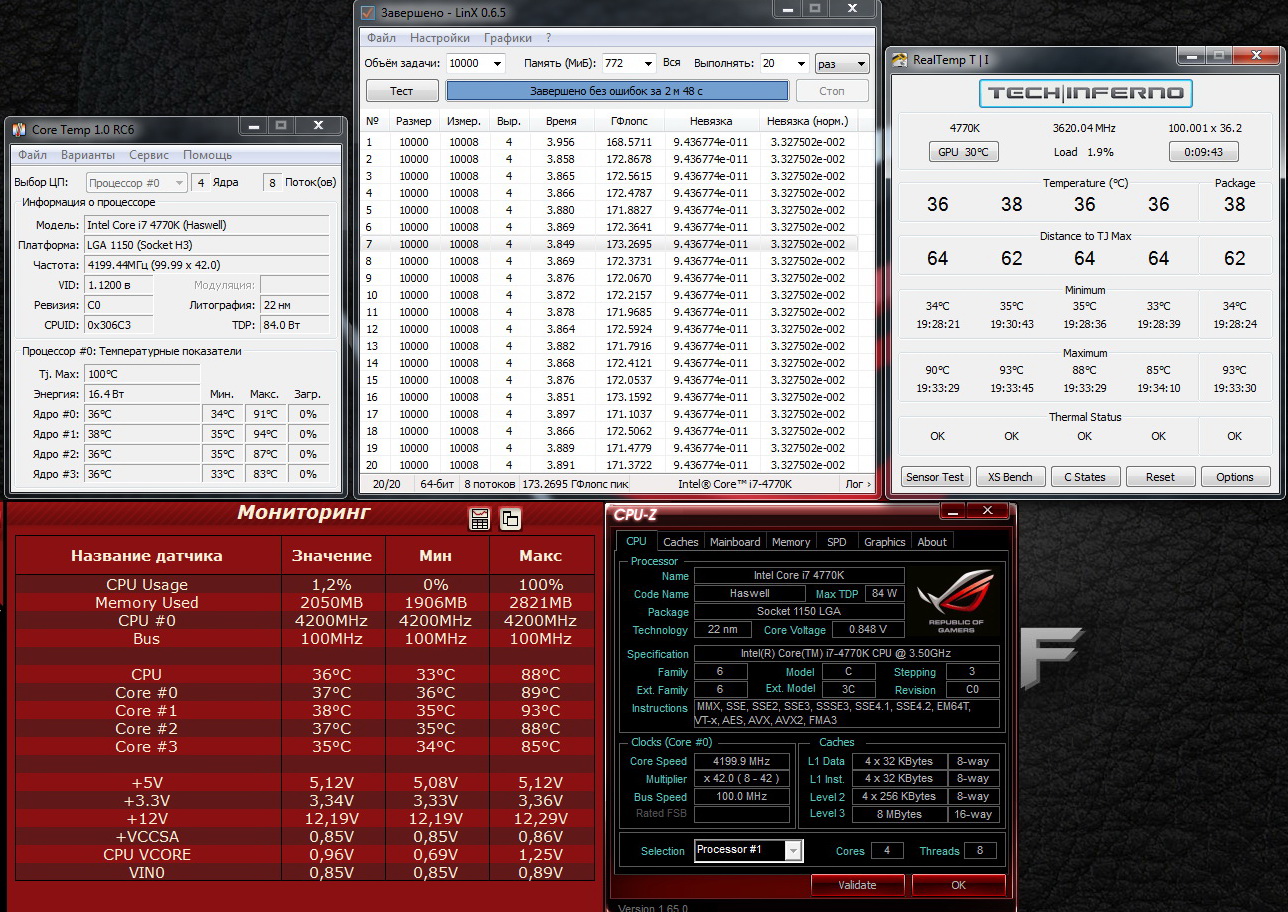Switch to the About tab in CPU-Z
The image size is (1288, 912).
pos(932,542)
